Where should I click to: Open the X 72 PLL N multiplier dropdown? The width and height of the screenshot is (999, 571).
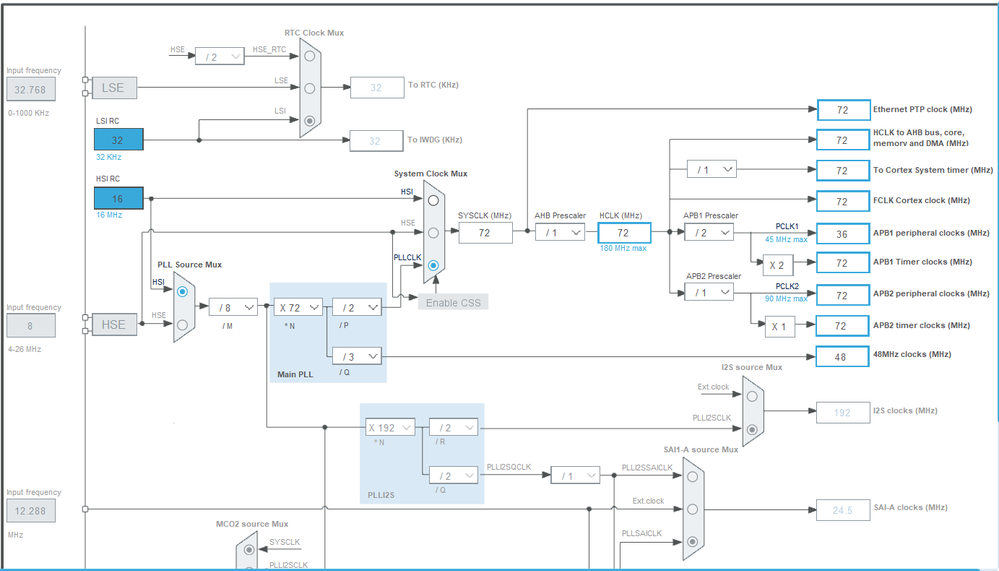[298, 307]
